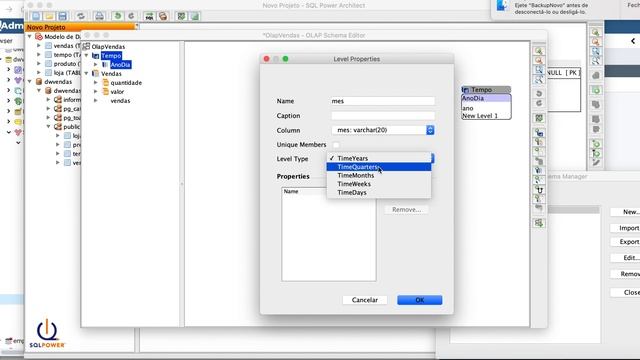640x360 pixels.
Task: Click inside the empty Caption field
Action: point(383,116)
